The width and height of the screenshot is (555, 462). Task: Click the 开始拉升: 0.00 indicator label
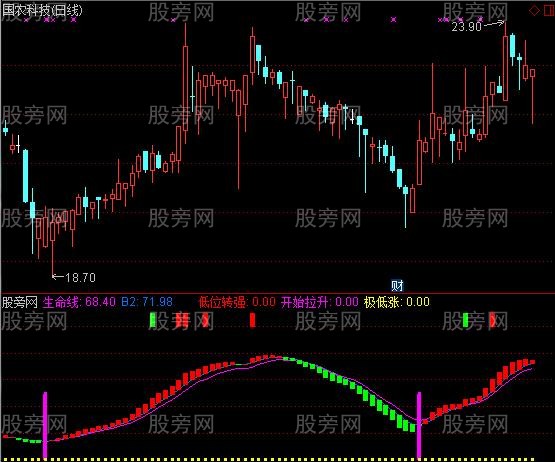(320, 302)
